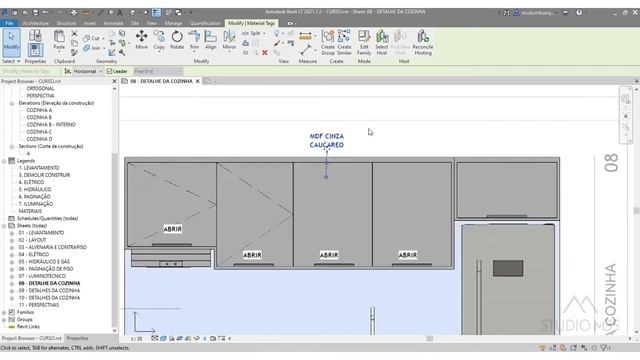
Task: Select sheet 11 - PERSPECTIVAS
Action: click(39, 305)
